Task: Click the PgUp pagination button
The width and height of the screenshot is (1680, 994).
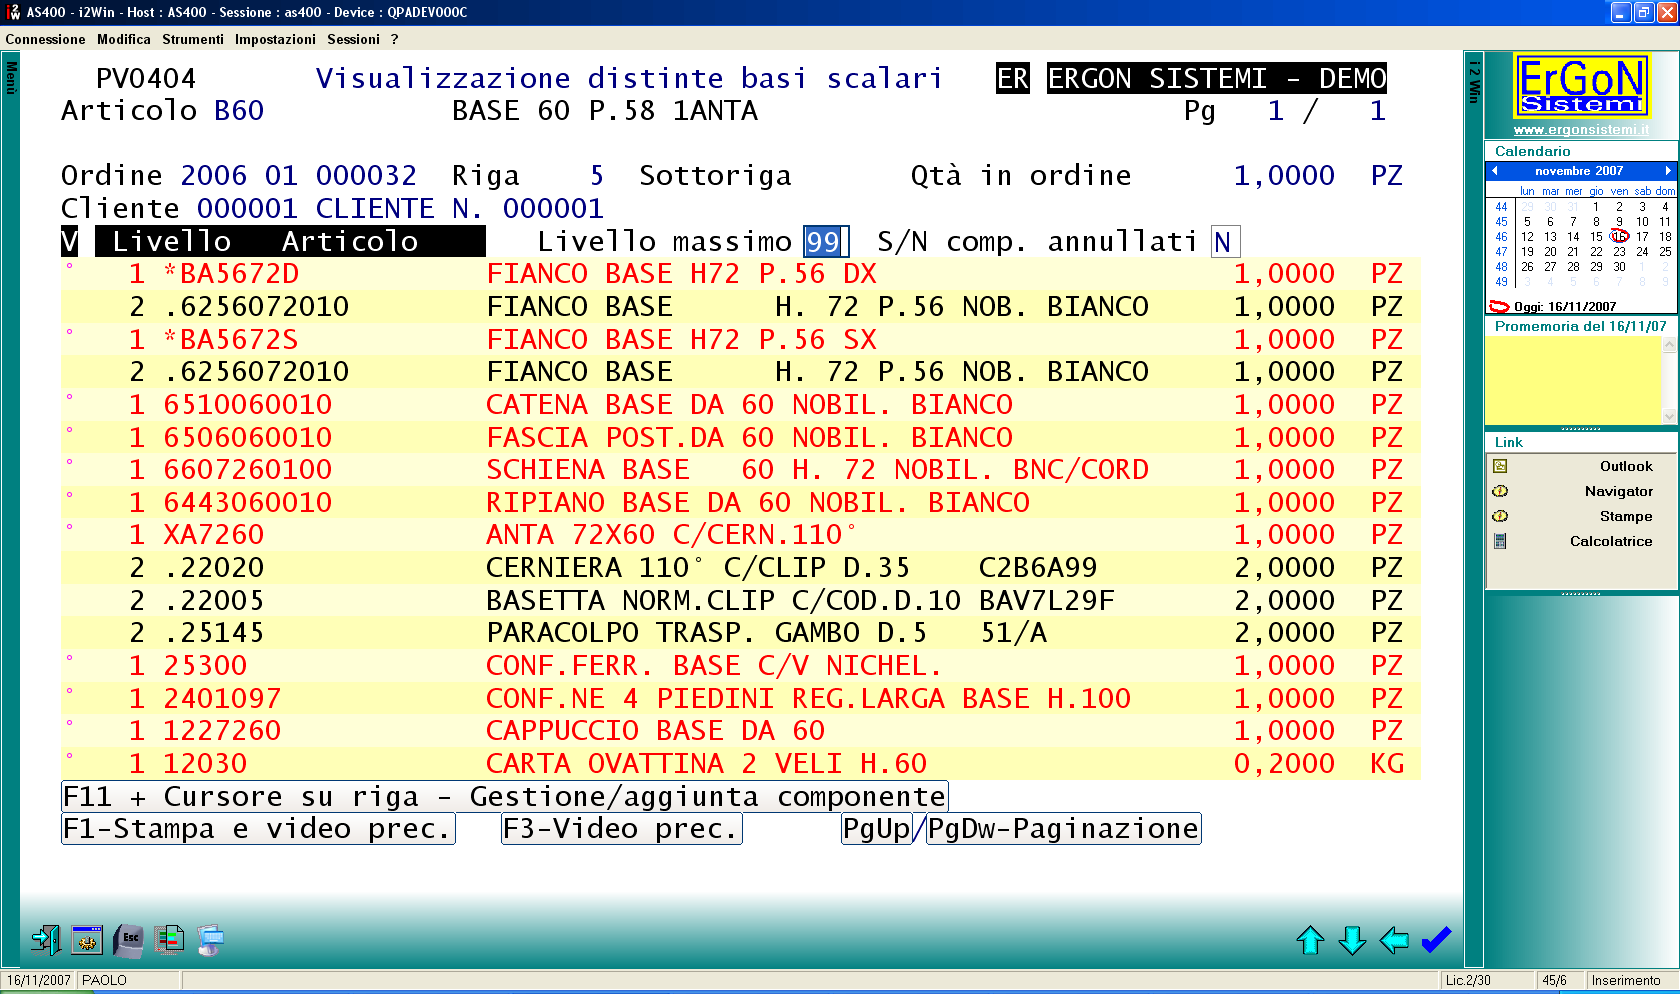Action: coord(877,828)
